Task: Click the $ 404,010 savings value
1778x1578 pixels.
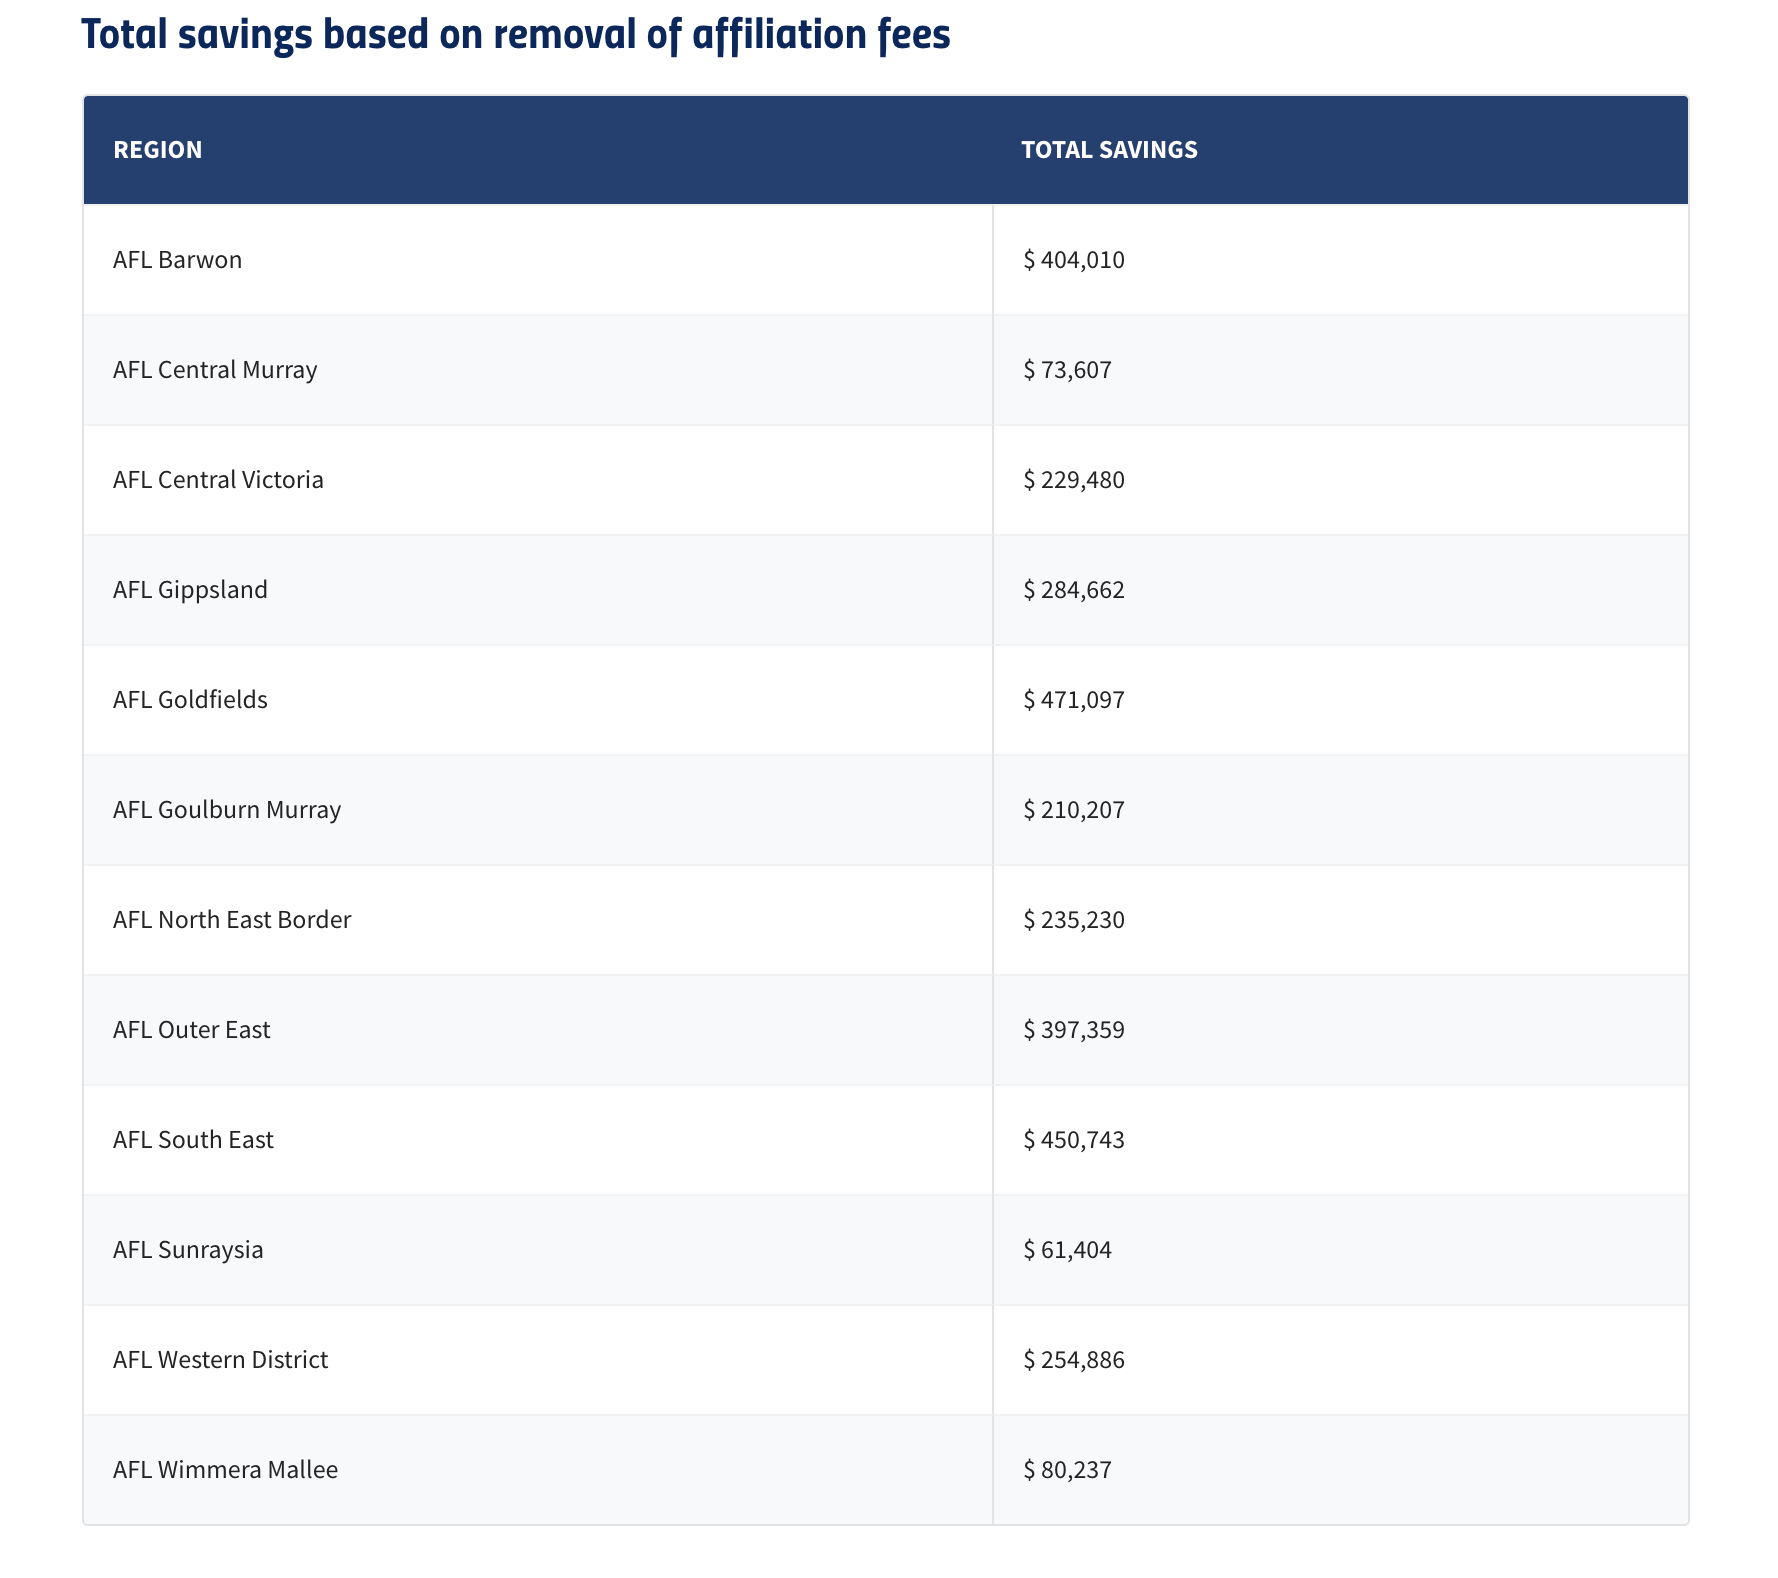Action: (x=1074, y=260)
